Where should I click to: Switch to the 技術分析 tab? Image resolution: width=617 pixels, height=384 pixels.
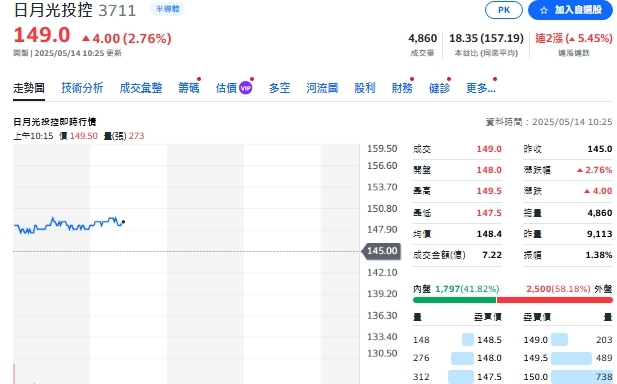(x=82, y=88)
